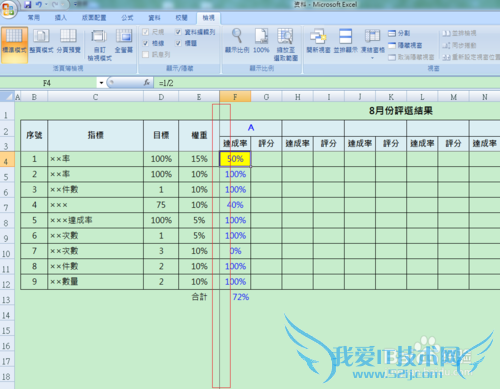The image size is (500, 389).
Task: Click ××件數 in sequence row 3
Action: 95,190
